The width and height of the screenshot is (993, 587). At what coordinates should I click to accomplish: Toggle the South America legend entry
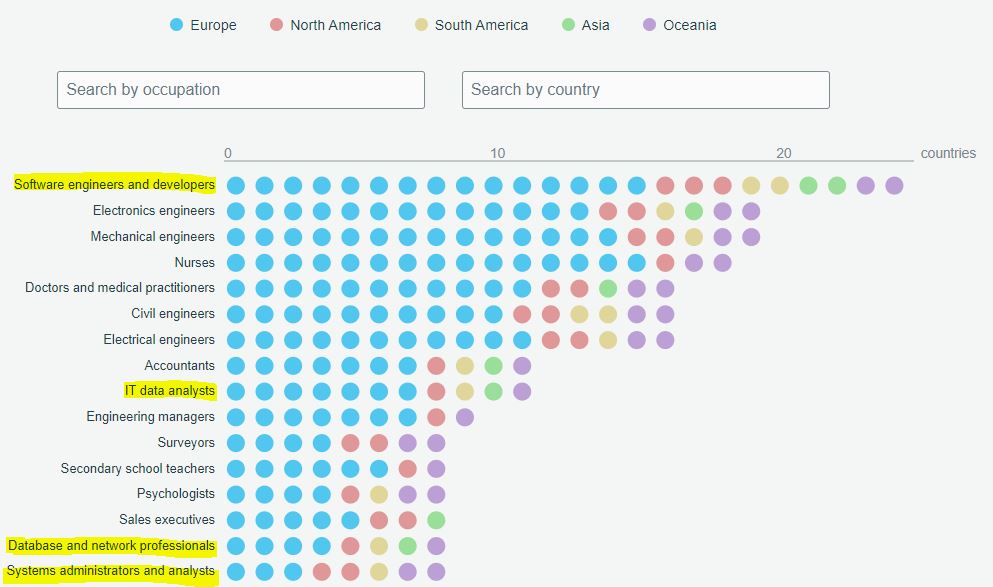pyautogui.click(x=472, y=25)
